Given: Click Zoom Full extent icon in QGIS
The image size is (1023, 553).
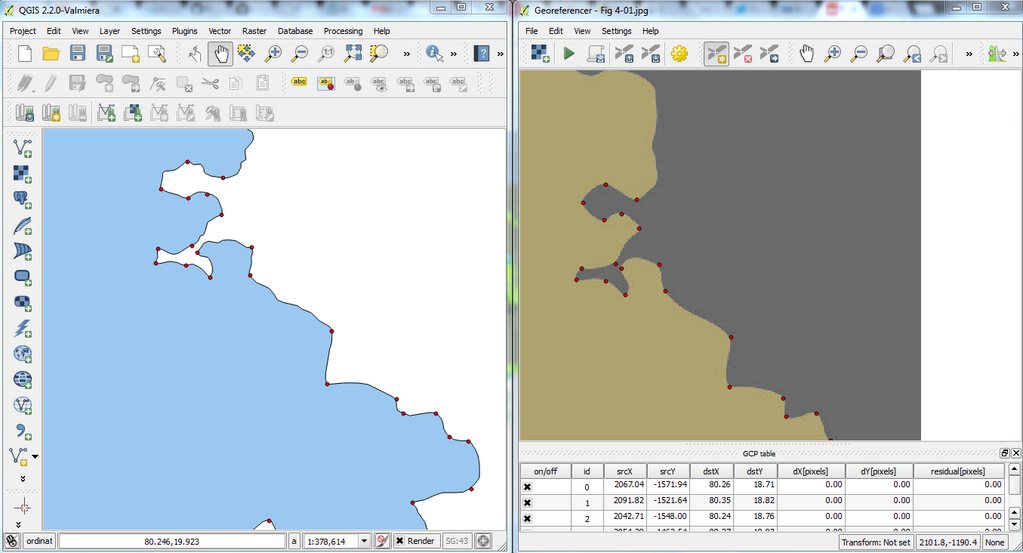Looking at the screenshot, I should pyautogui.click(x=353, y=54).
